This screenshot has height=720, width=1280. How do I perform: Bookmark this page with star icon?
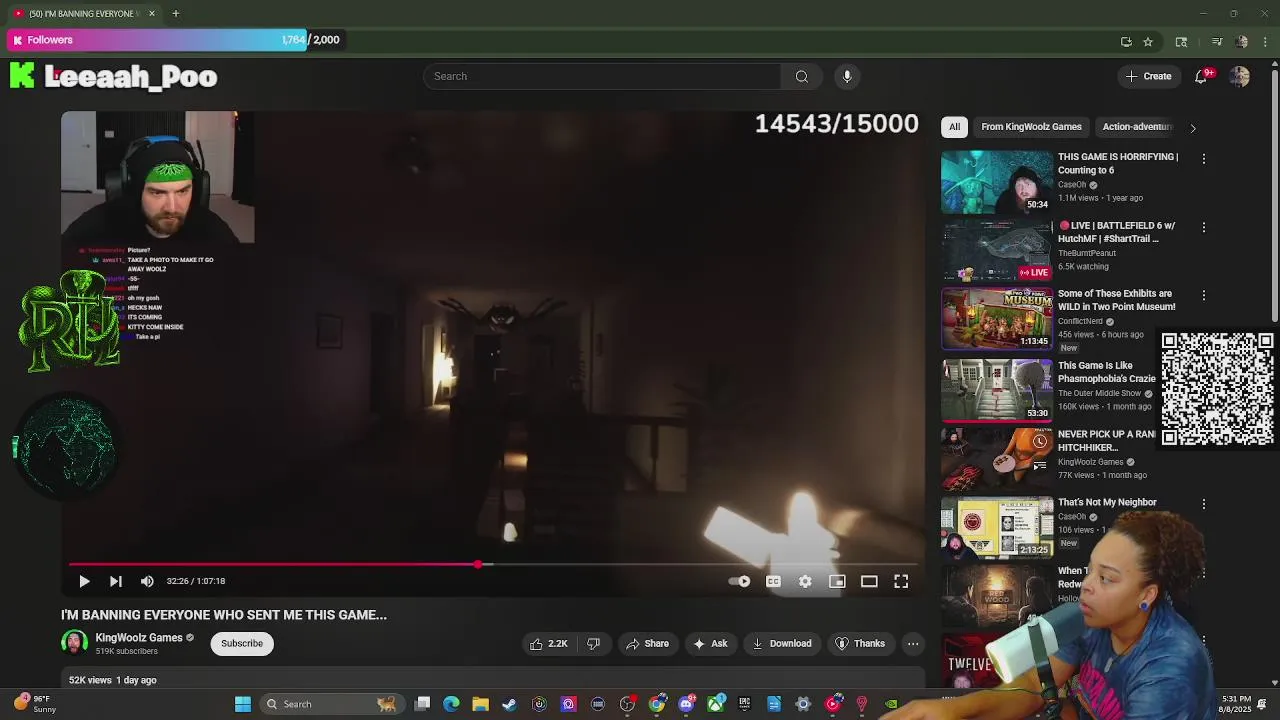coord(1148,42)
